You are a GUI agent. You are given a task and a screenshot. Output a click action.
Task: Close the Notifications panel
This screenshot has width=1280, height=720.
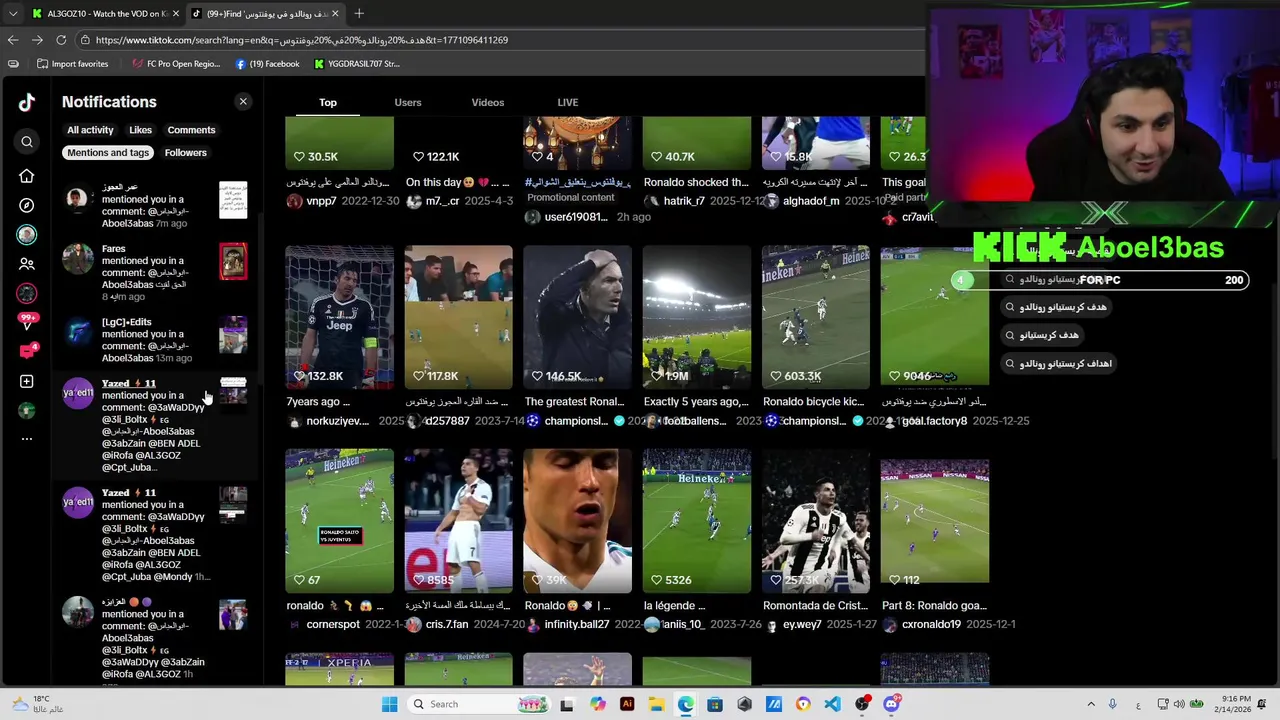pos(243,101)
